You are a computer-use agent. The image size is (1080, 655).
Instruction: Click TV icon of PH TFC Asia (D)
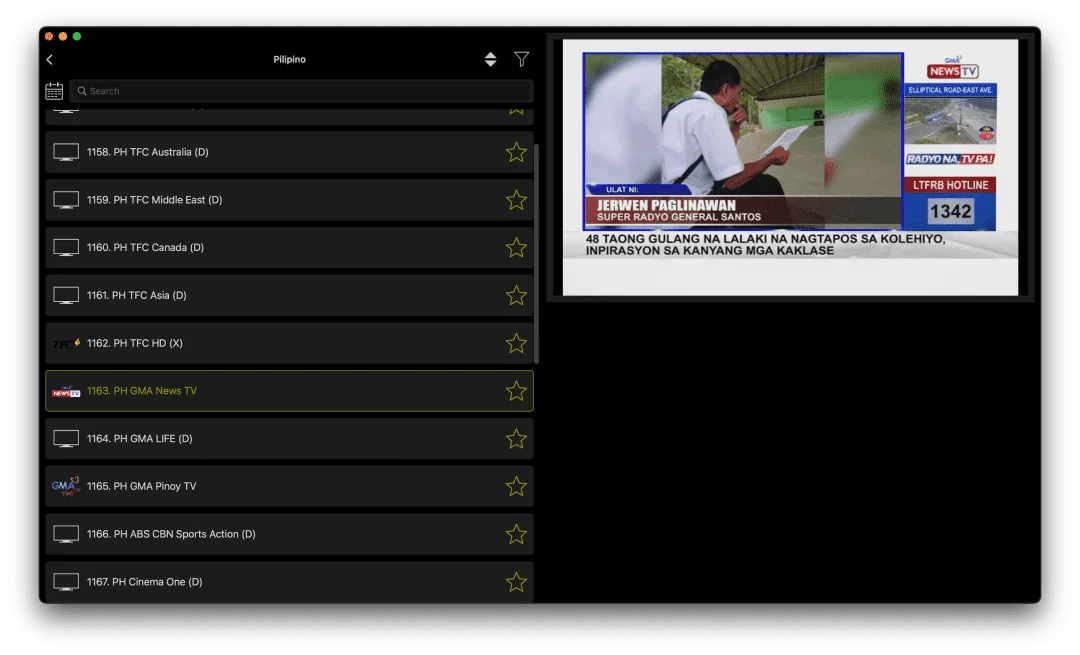(66, 295)
